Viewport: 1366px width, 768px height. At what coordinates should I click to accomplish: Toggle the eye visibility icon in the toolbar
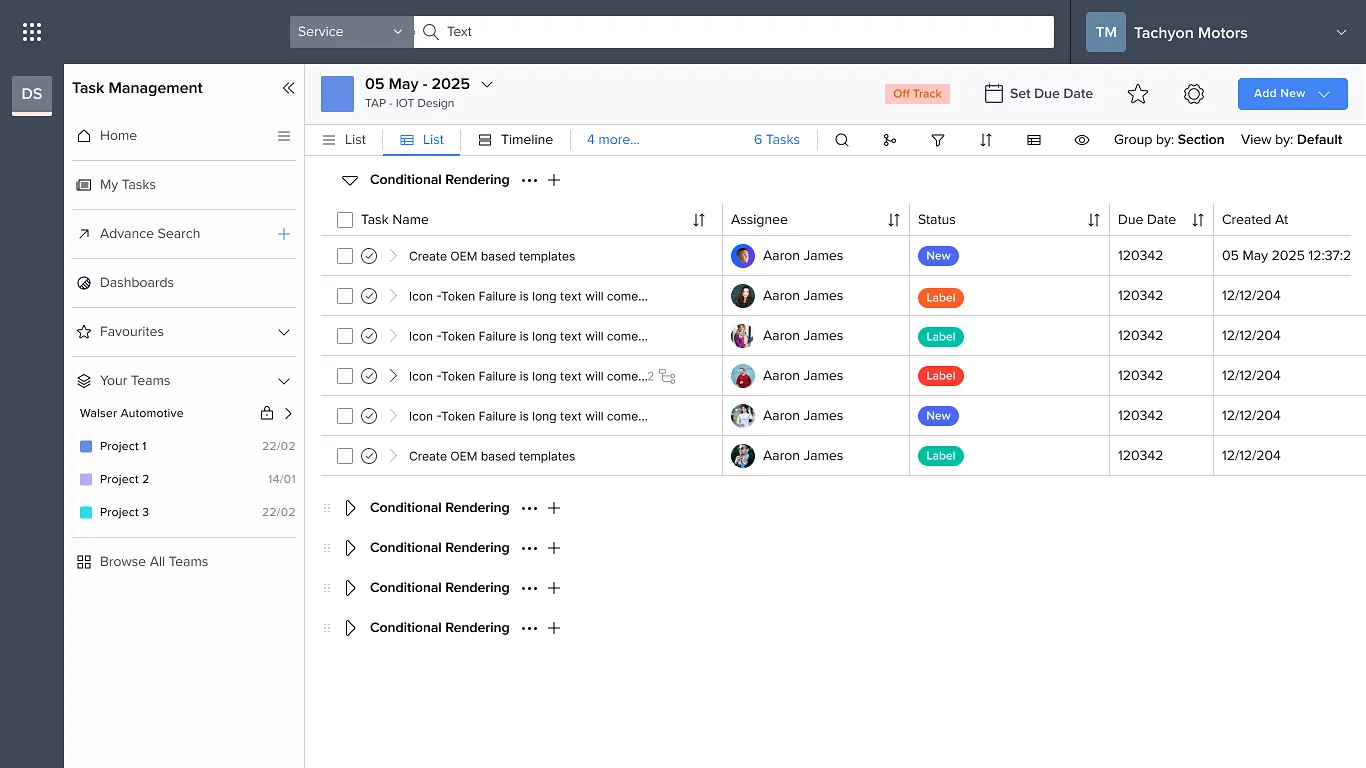(x=1082, y=140)
